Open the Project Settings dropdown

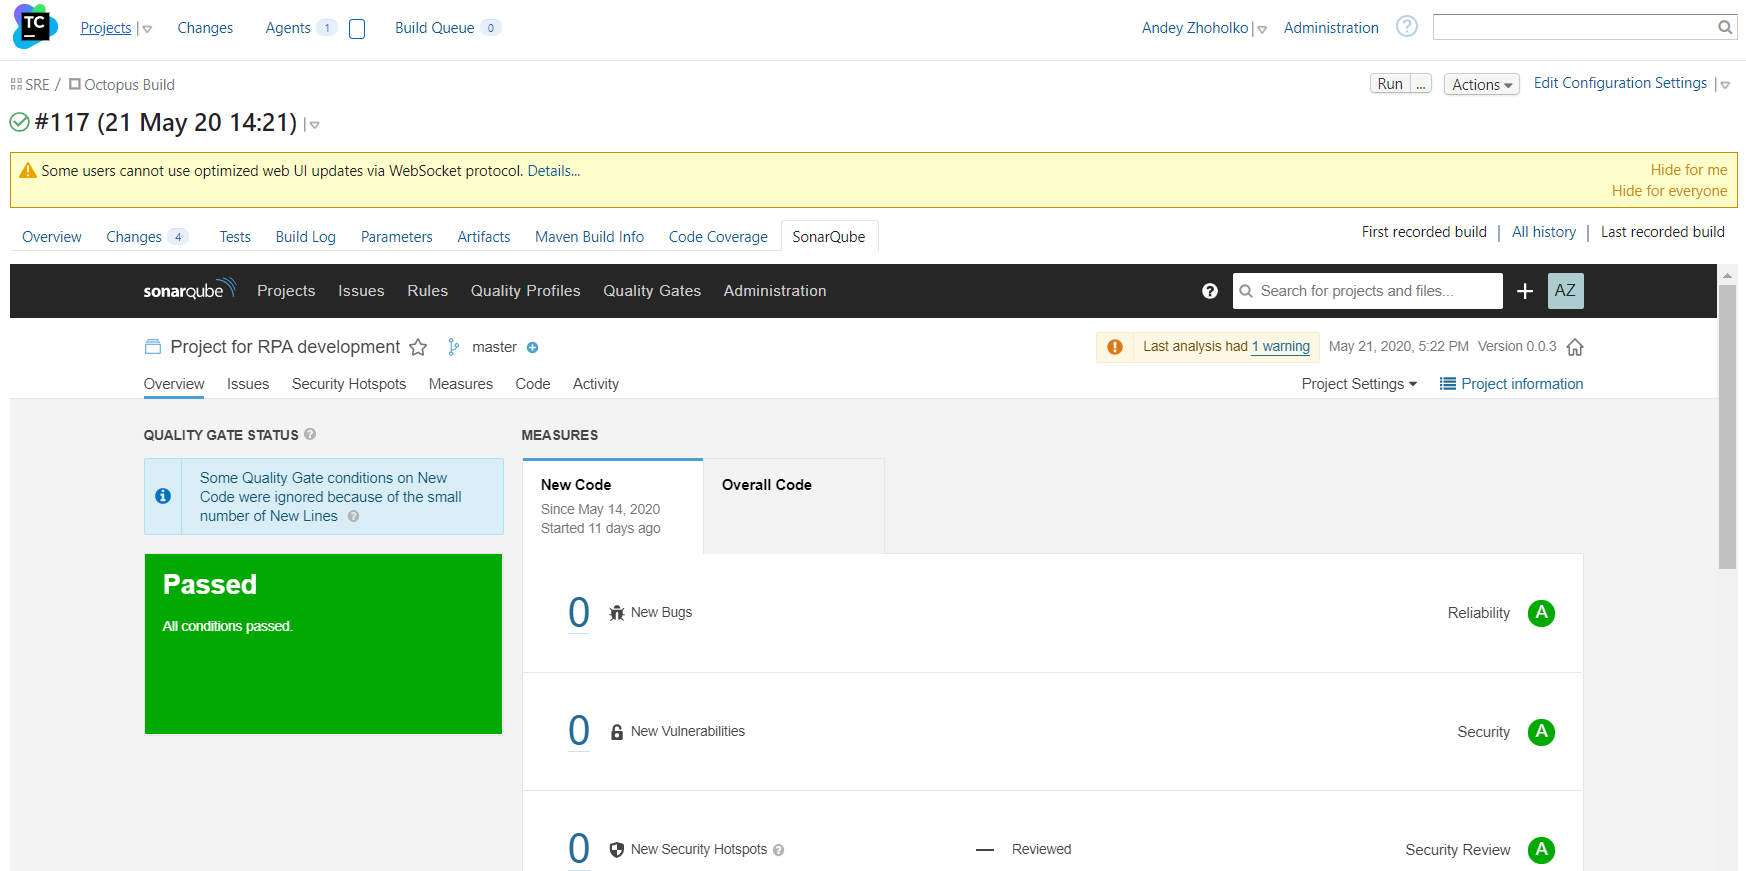[x=1359, y=384]
